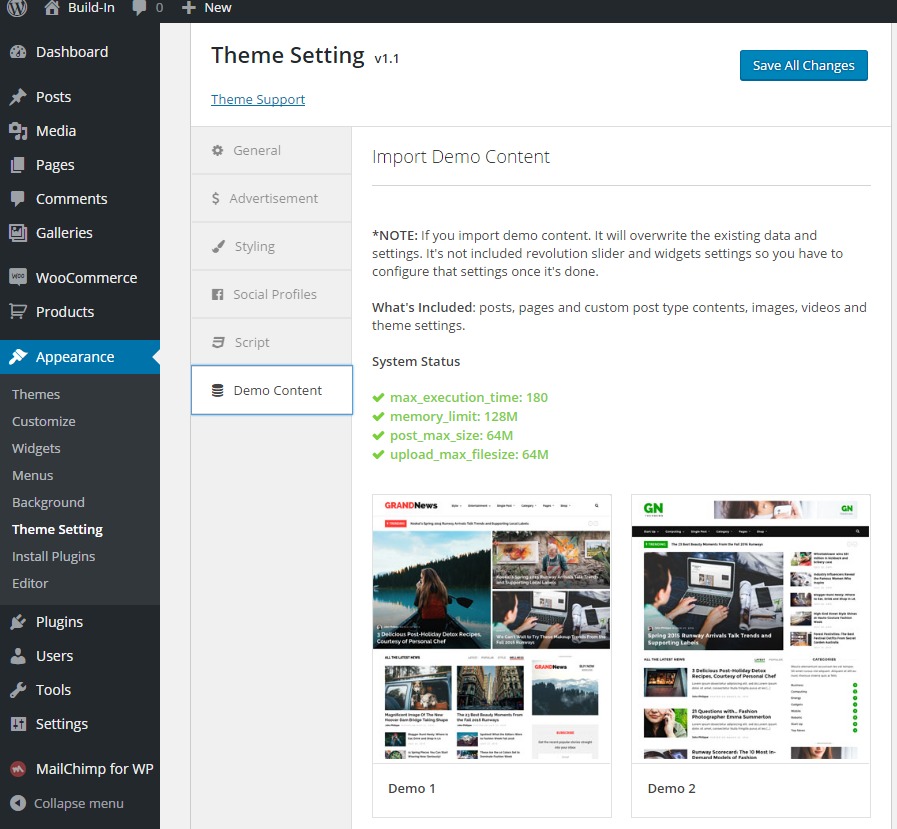This screenshot has height=829, width=897.
Task: Open the Script tab
Action: click(x=272, y=343)
